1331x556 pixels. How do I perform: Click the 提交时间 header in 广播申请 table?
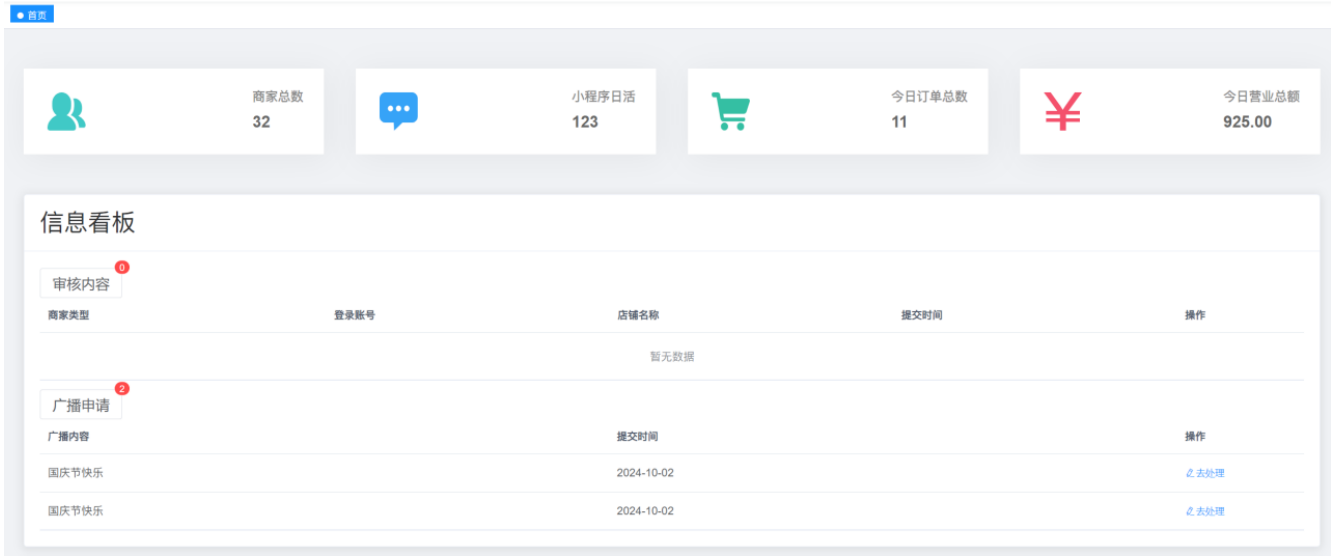(637, 436)
